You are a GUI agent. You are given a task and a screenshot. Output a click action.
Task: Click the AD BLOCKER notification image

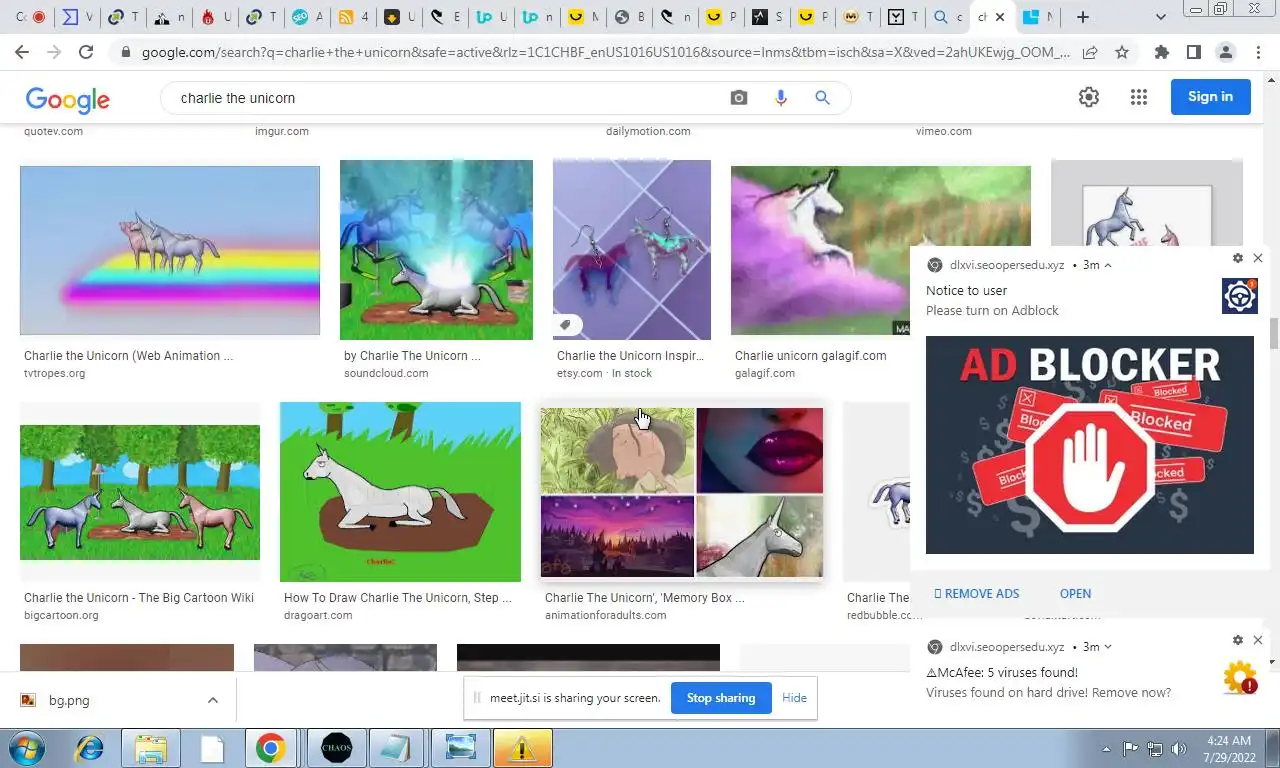(x=1089, y=445)
